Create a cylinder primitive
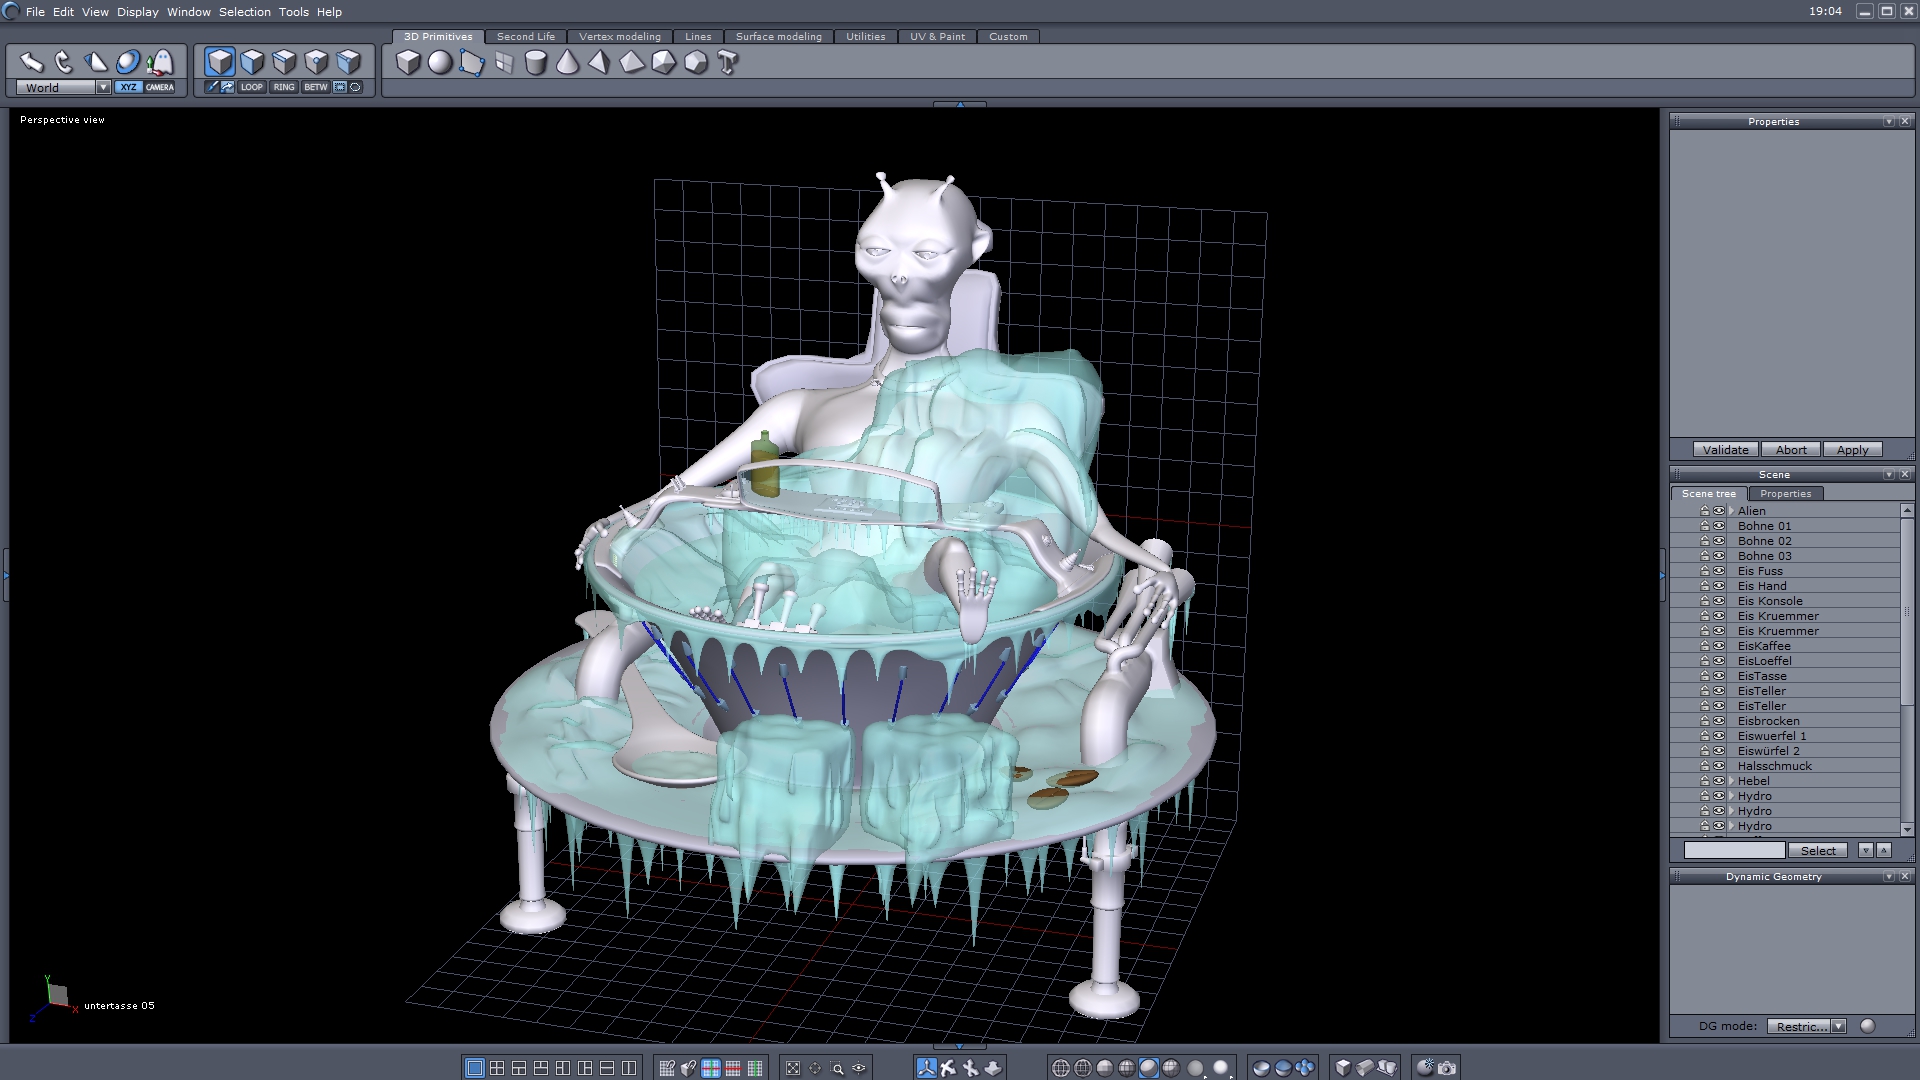The width and height of the screenshot is (1920, 1080). pyautogui.click(x=536, y=63)
